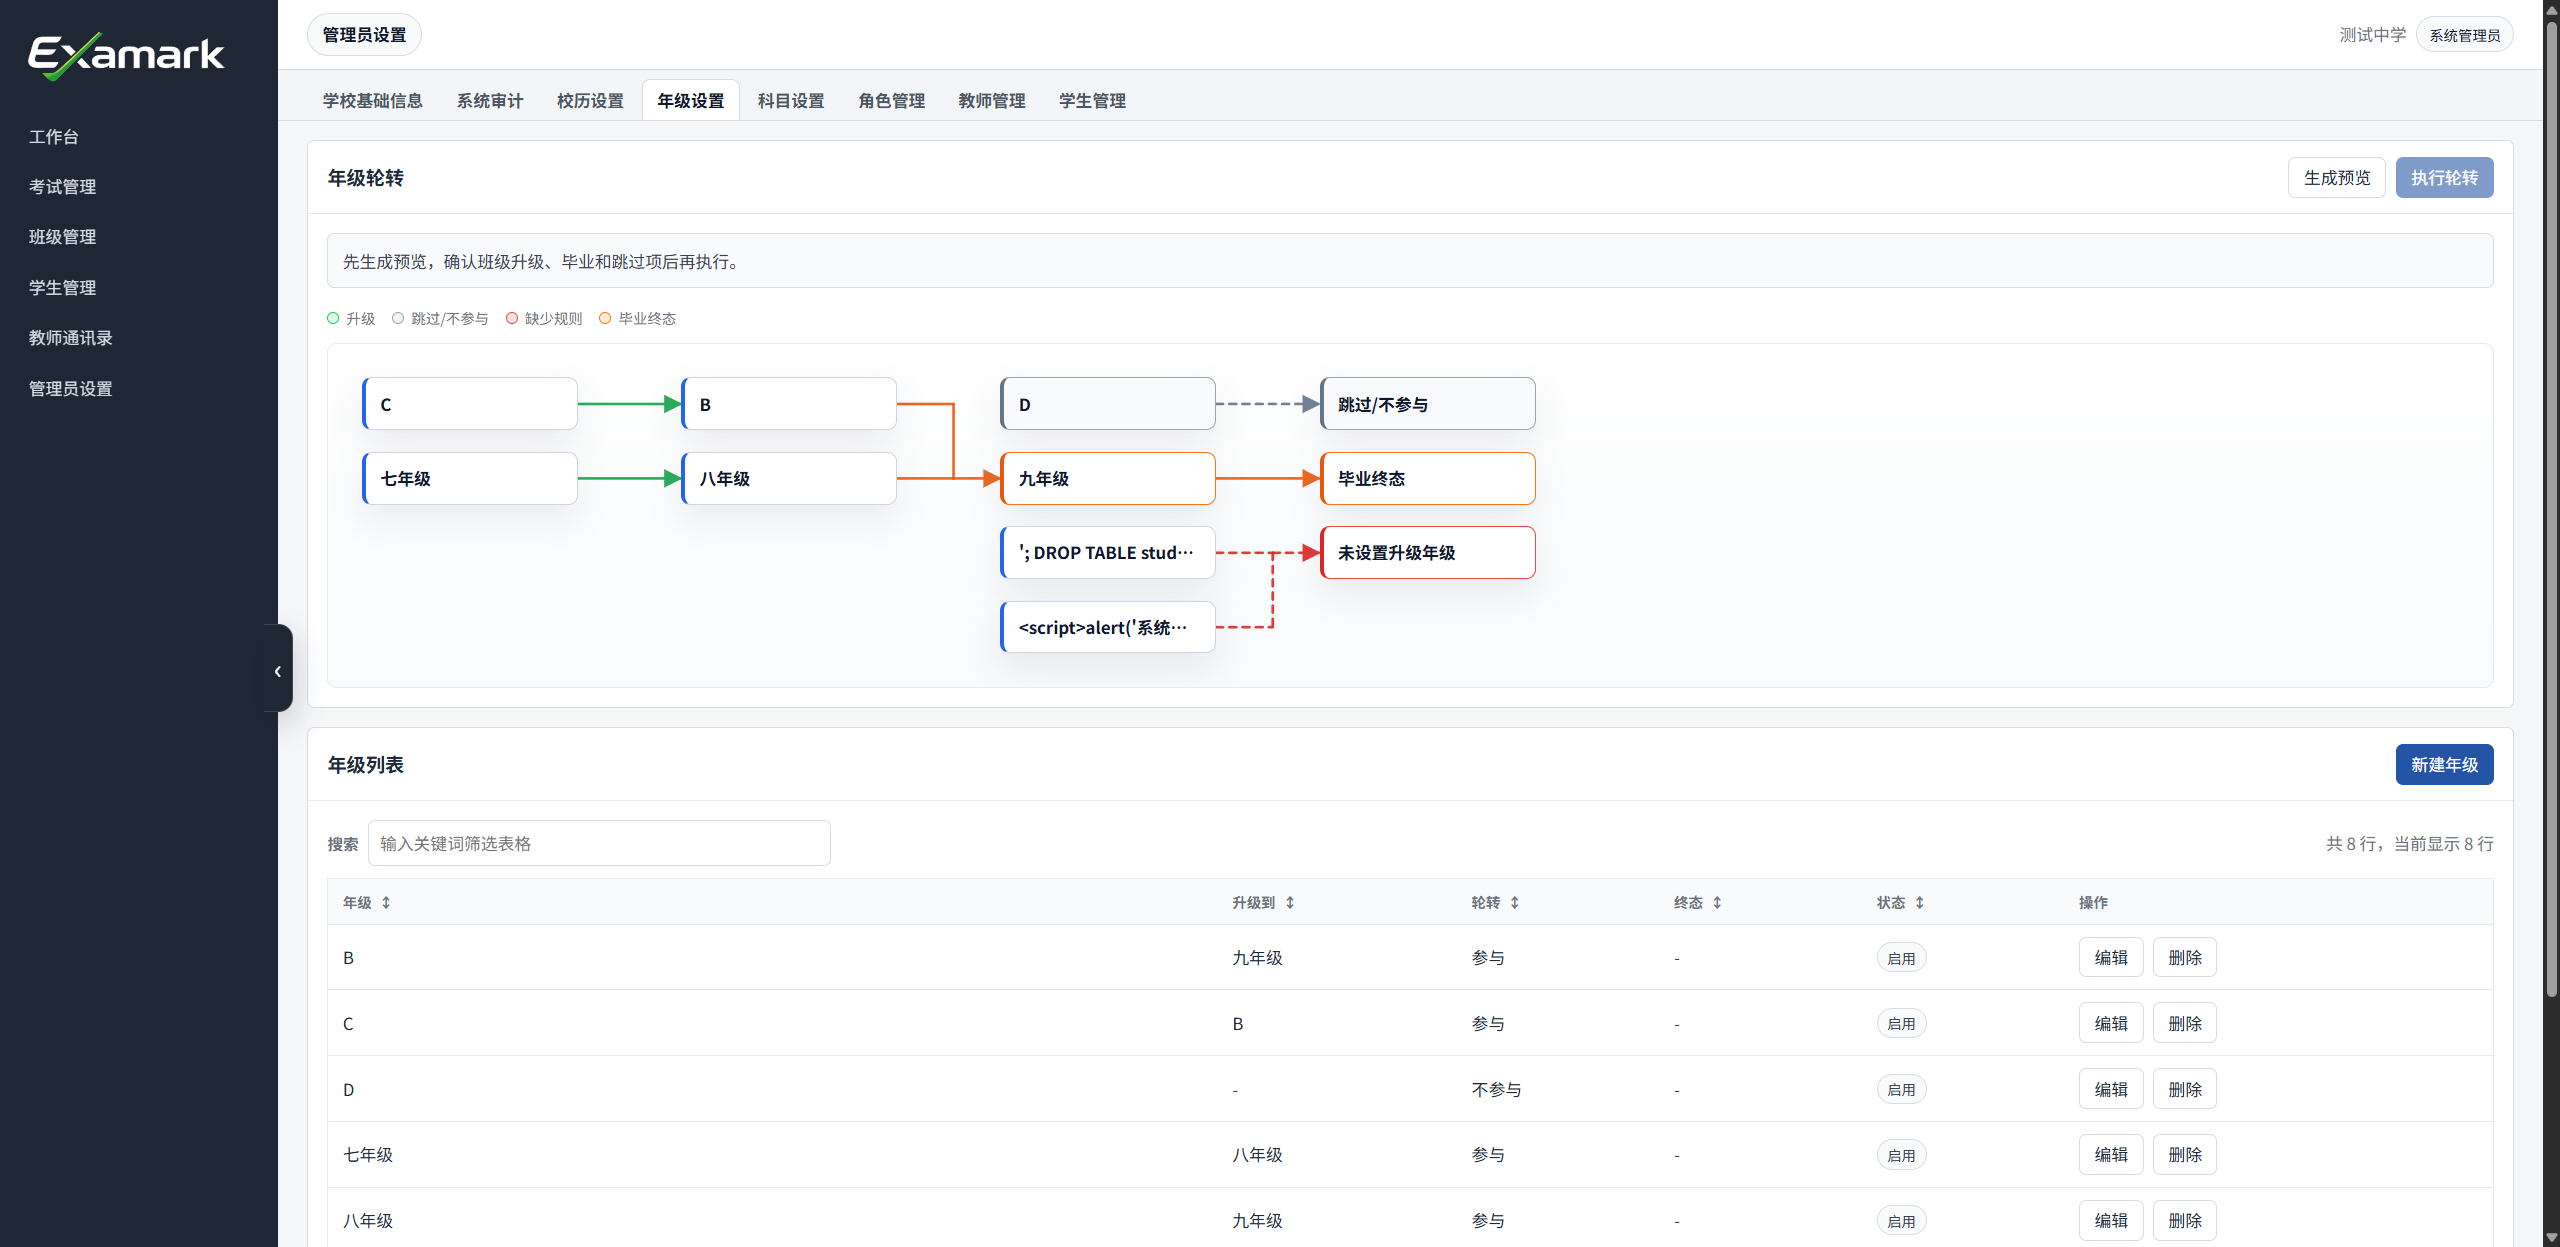
Task: Open the 科目设置 tab
Action: pyautogui.click(x=791, y=101)
